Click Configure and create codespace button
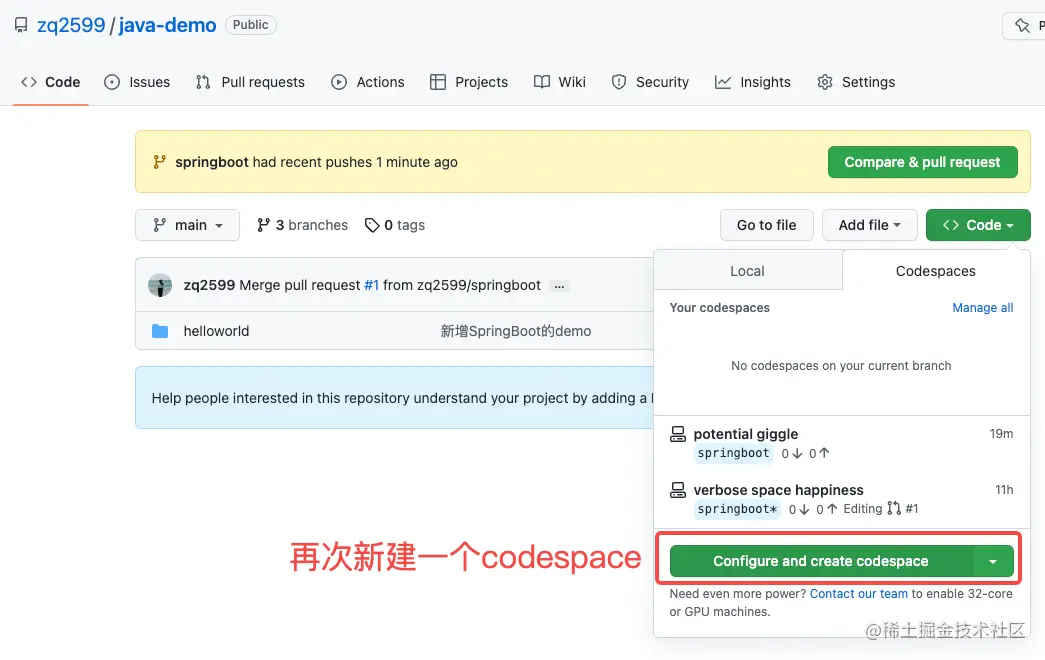The width and height of the screenshot is (1045, 660). tap(821, 561)
